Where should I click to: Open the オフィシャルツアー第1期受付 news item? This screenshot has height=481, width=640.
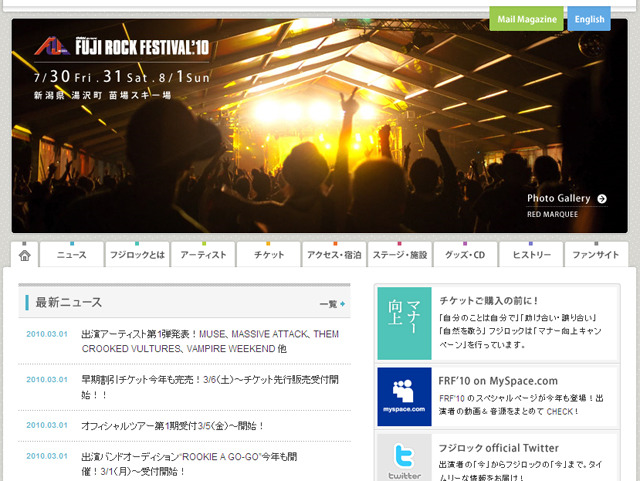pyautogui.click(x=173, y=426)
